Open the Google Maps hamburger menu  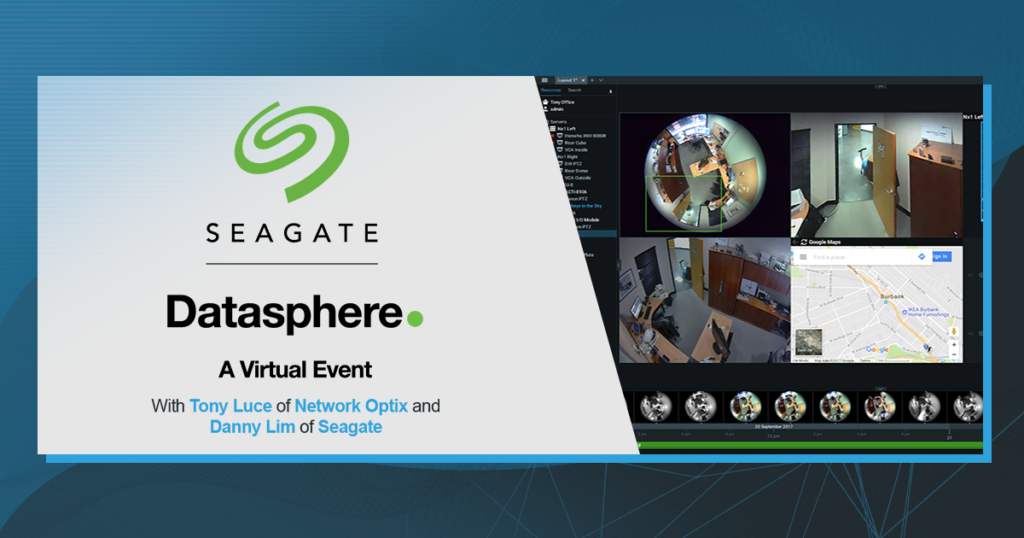click(x=803, y=257)
